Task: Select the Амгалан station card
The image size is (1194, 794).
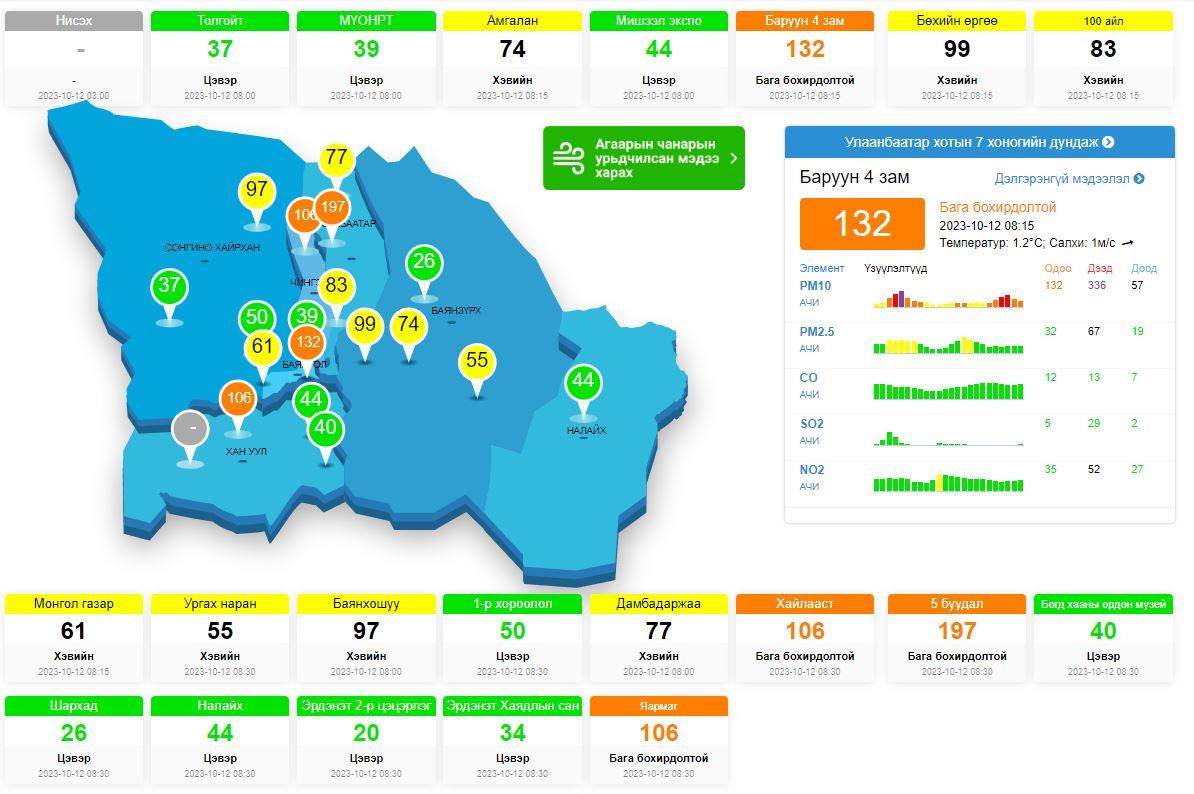Action: pyautogui.click(x=512, y=58)
